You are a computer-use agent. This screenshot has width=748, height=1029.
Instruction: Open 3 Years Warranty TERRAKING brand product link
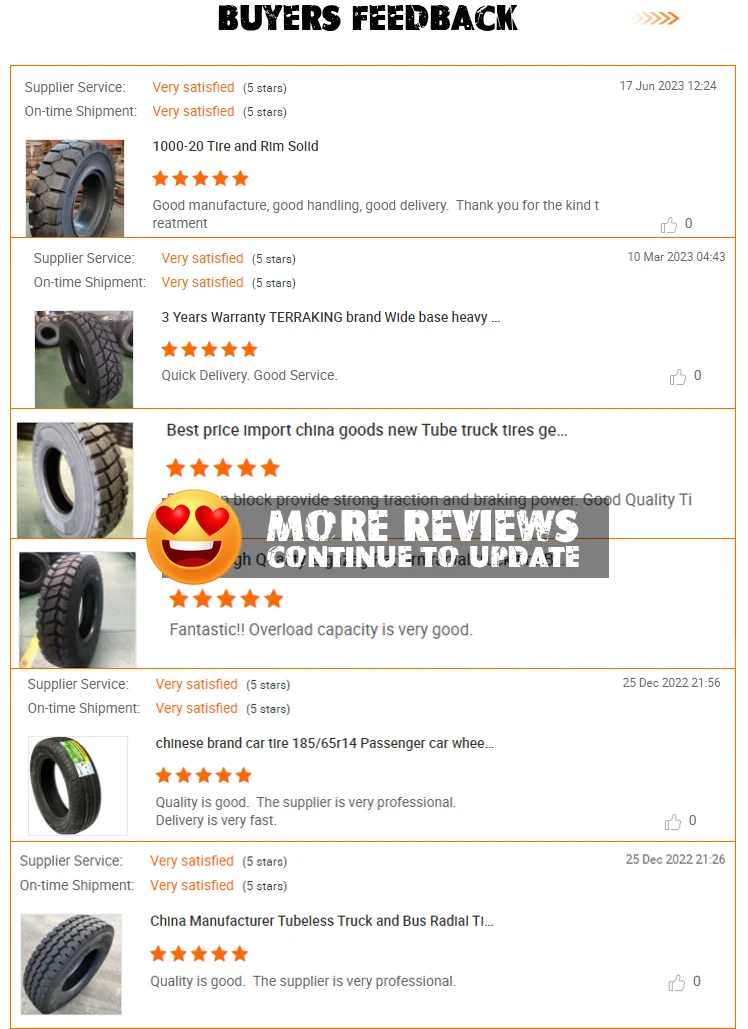tap(331, 318)
